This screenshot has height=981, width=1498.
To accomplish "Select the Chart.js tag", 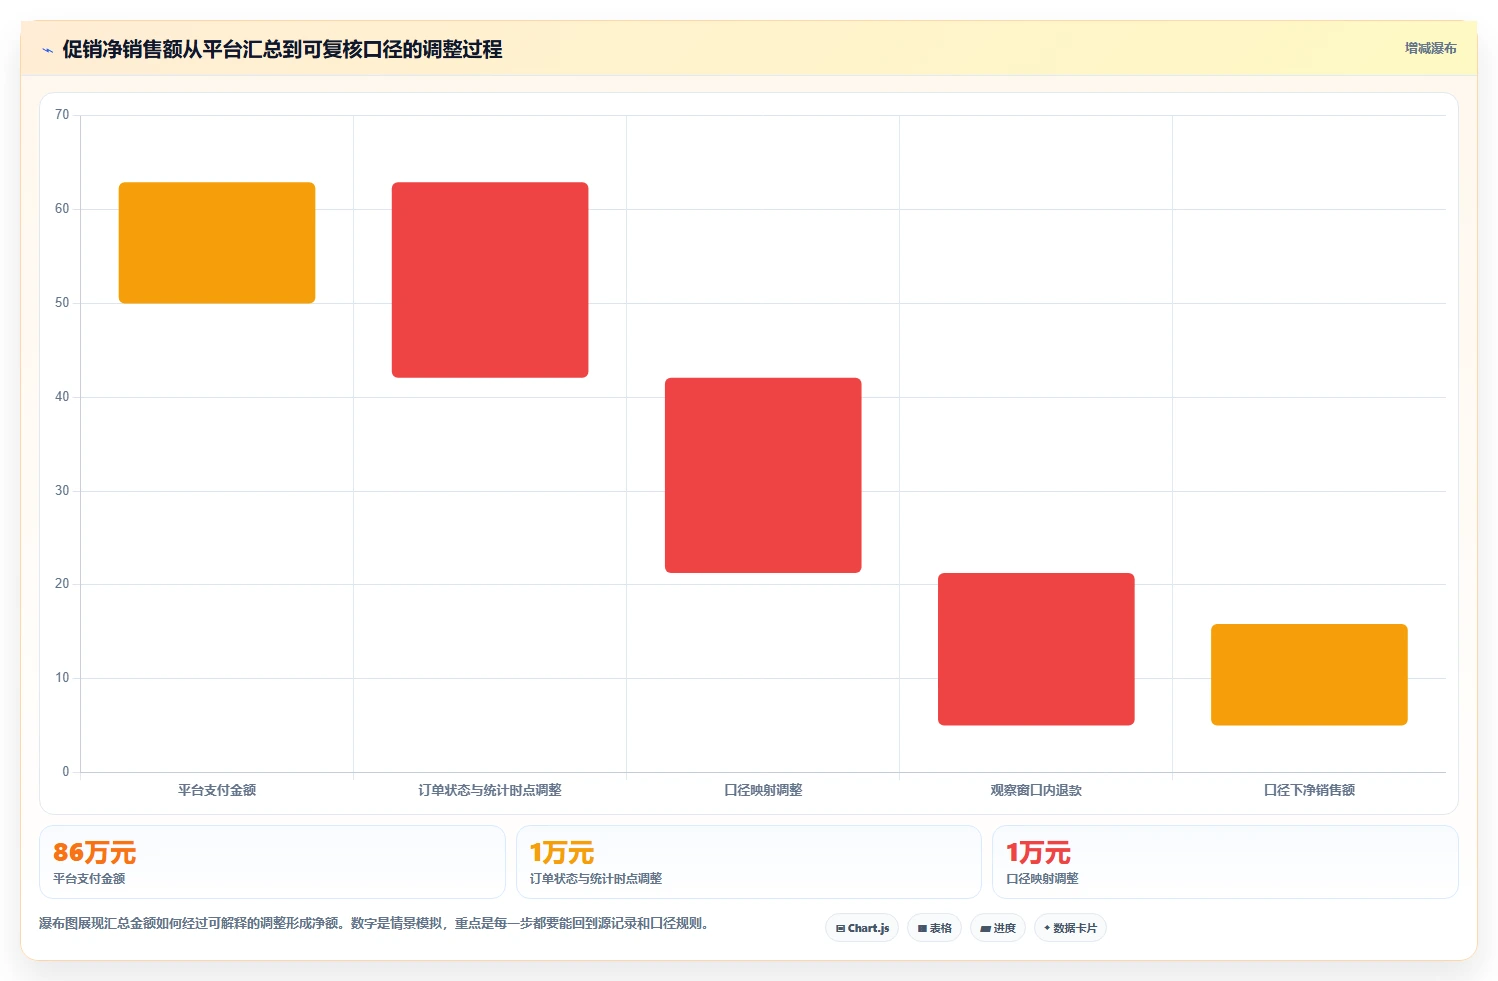I will click(862, 928).
